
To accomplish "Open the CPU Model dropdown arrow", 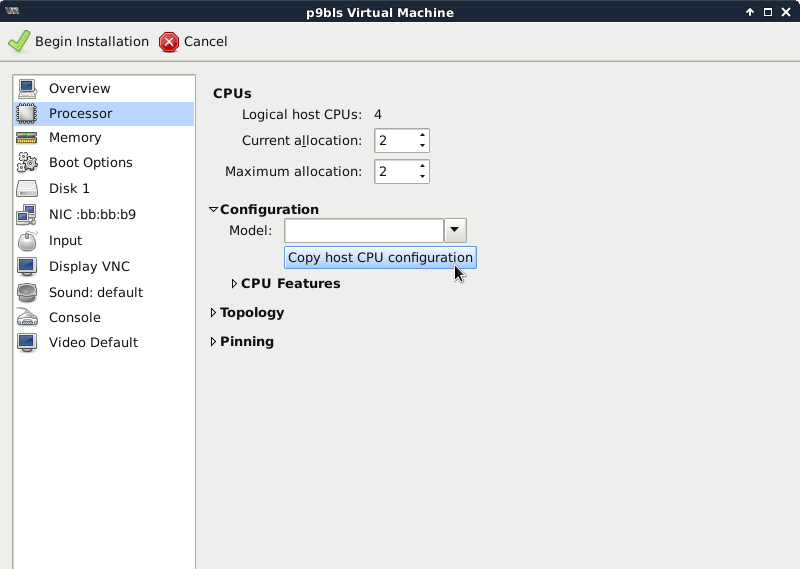I will click(455, 231).
